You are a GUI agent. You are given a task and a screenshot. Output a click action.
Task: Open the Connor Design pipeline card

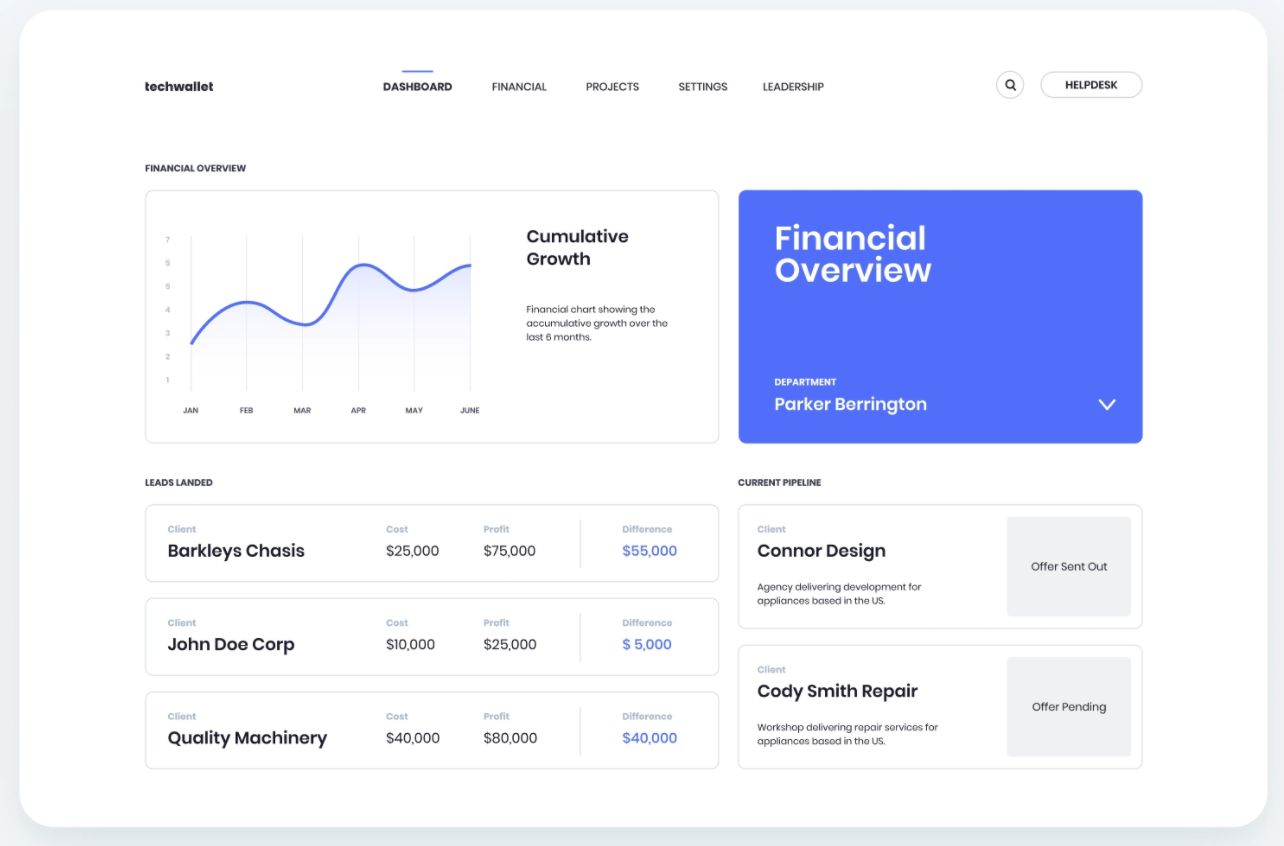(940, 566)
